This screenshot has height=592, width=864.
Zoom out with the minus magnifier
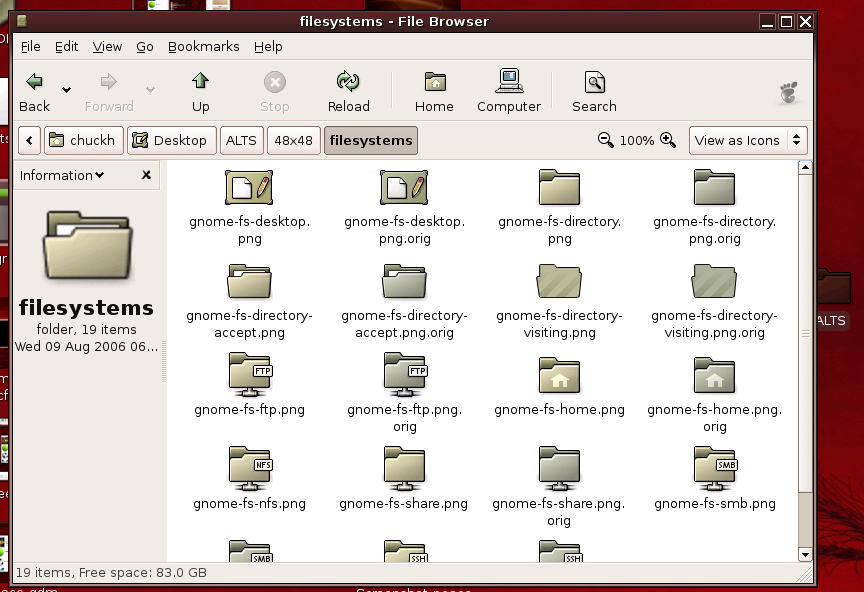[605, 140]
